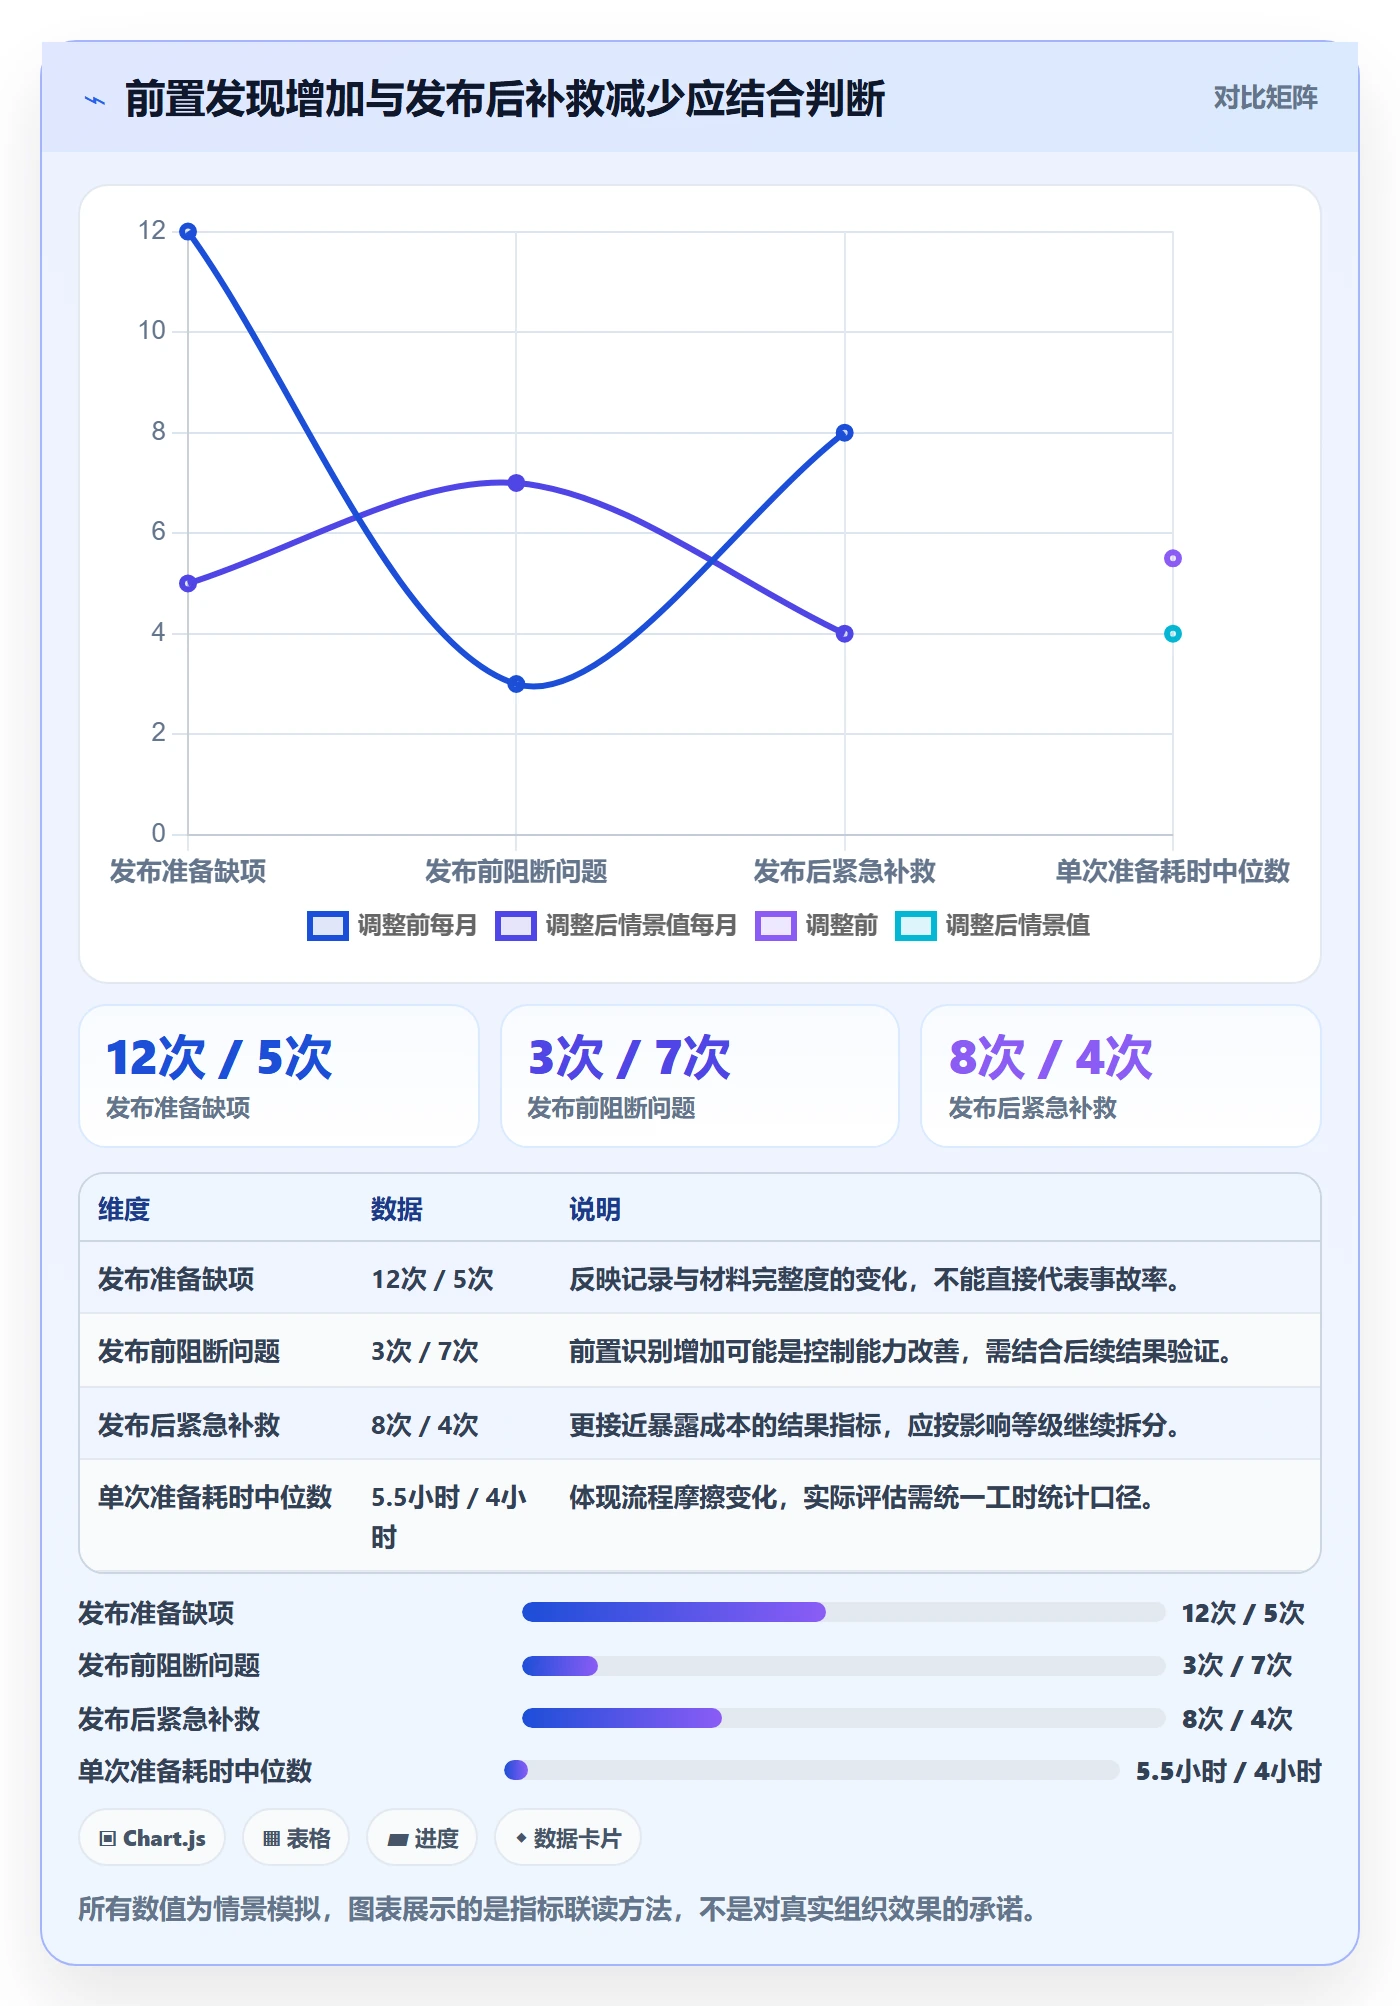
Task: Hide the 调整前每月 series label
Action: pos(417,925)
